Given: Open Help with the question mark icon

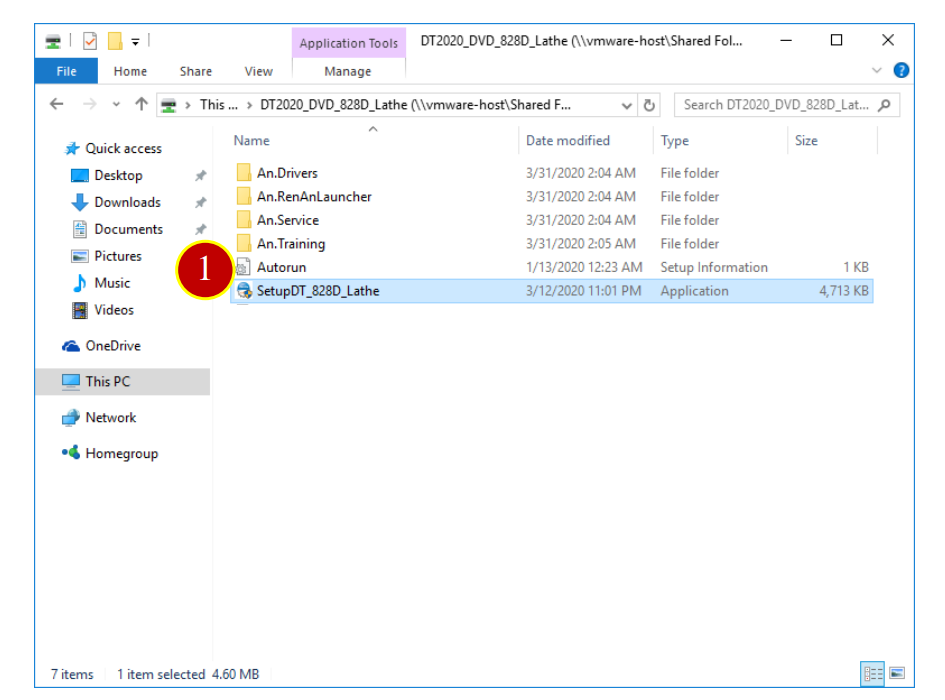Looking at the screenshot, I should click(901, 71).
